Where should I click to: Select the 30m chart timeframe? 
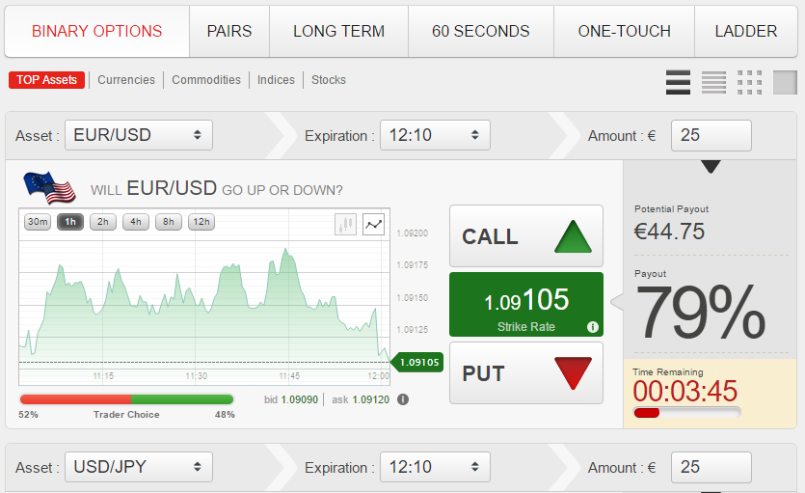(37, 222)
